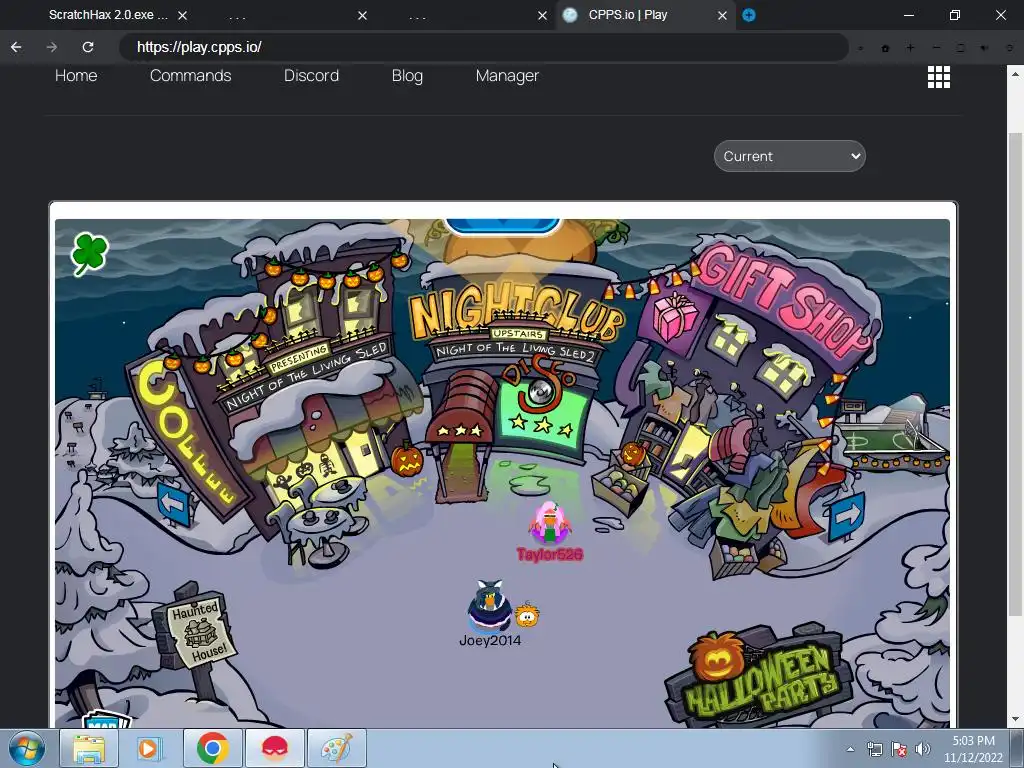Open the Commands nav link
Image resolution: width=1024 pixels, height=768 pixels.
click(191, 76)
